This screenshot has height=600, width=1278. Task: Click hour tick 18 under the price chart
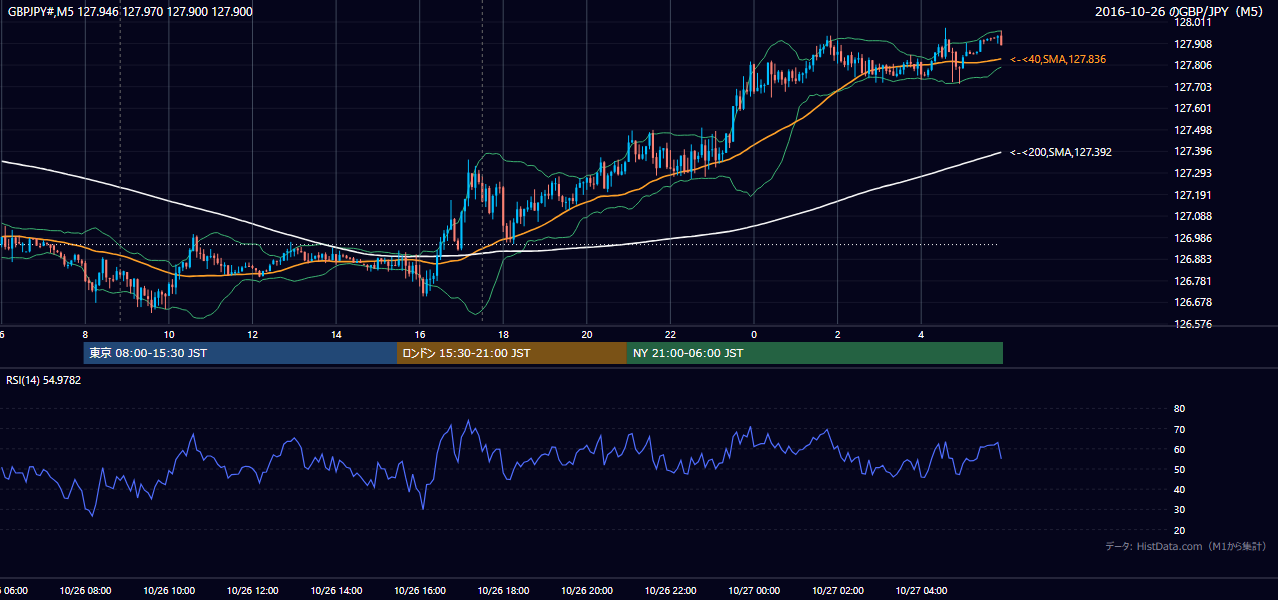(x=503, y=334)
